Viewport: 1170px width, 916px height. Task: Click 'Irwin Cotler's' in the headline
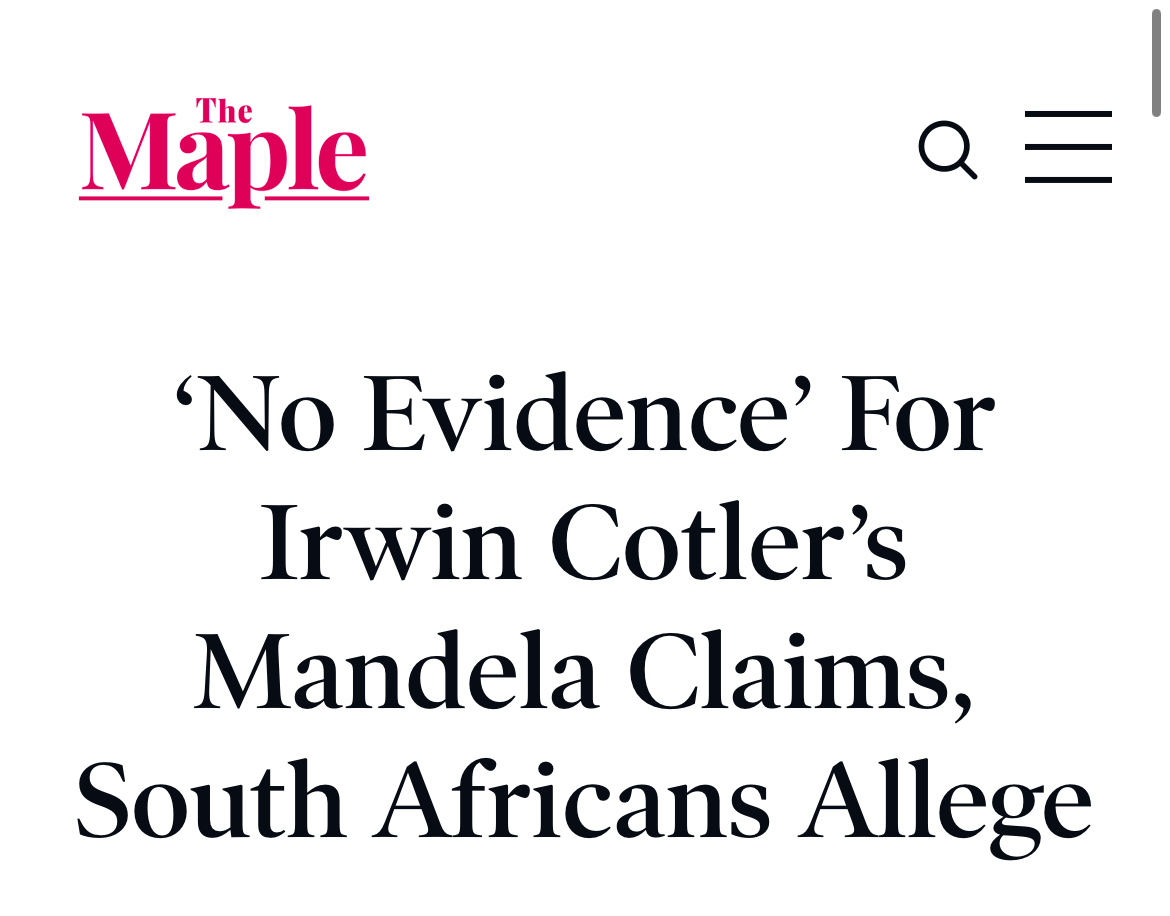click(x=584, y=545)
